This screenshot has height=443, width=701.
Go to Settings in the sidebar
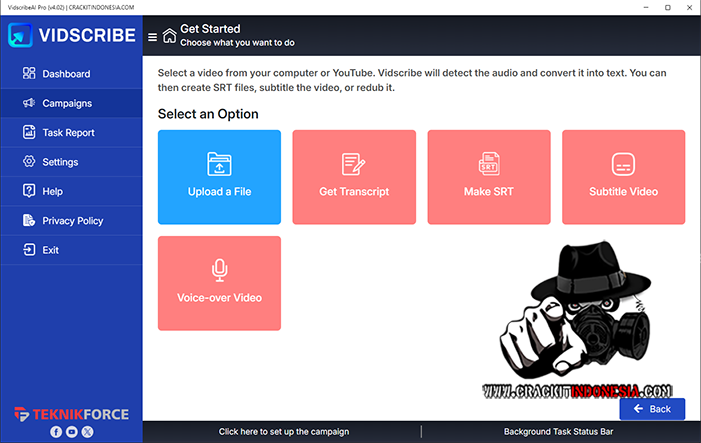click(x=72, y=162)
